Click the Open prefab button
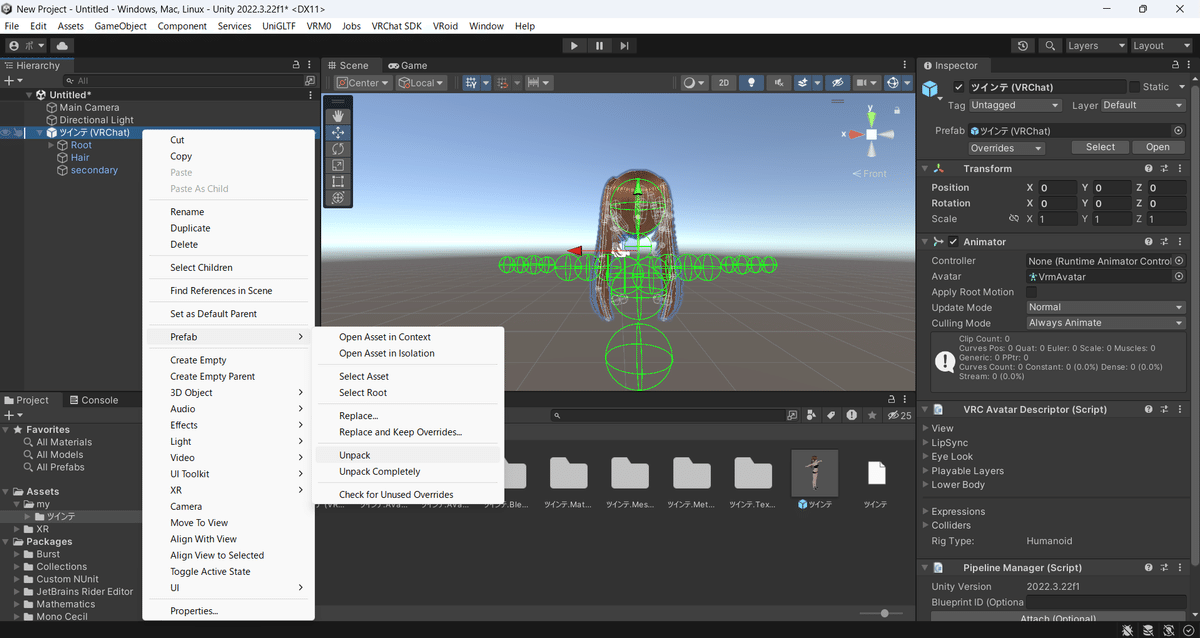 pyautogui.click(x=1158, y=147)
